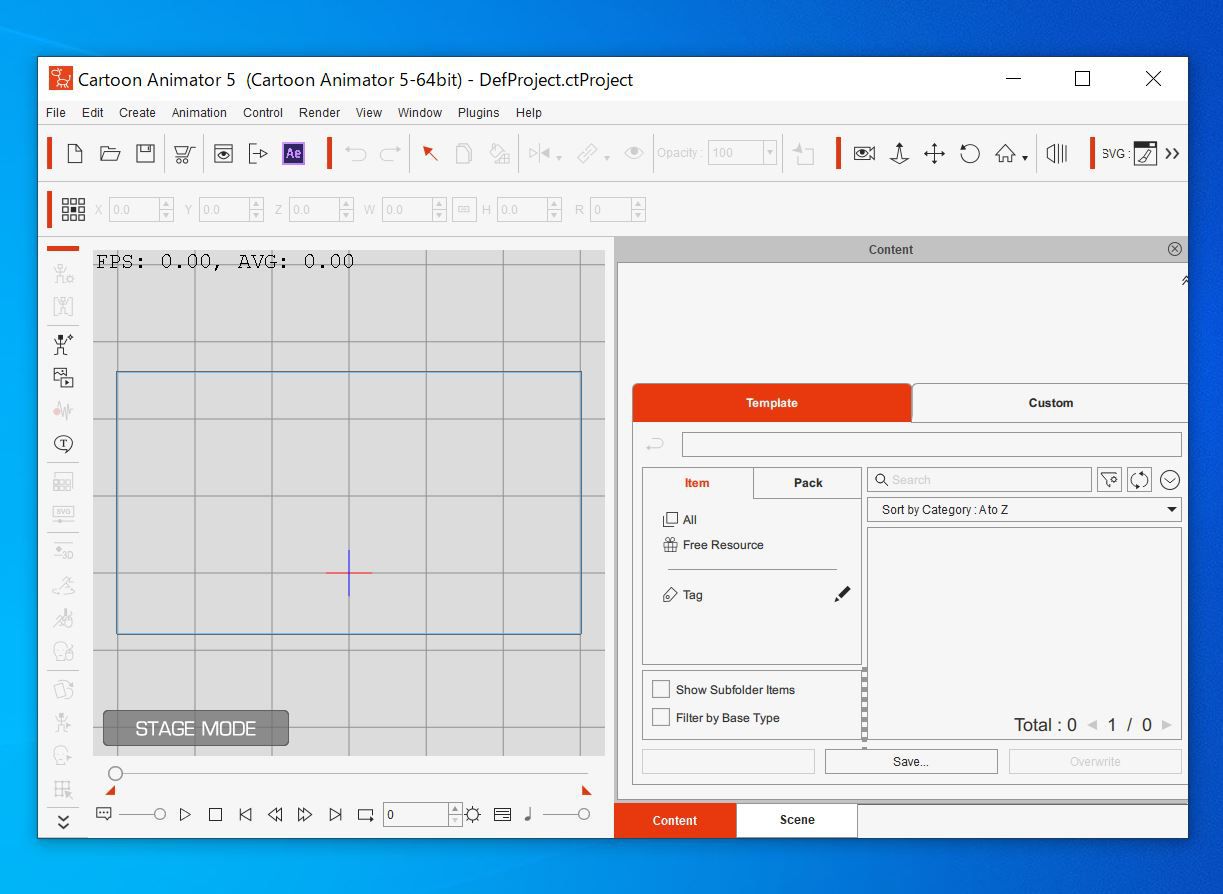This screenshot has width=1223, height=894.
Task: Click the refresh circular arrows icon in Content
Action: (x=1139, y=480)
